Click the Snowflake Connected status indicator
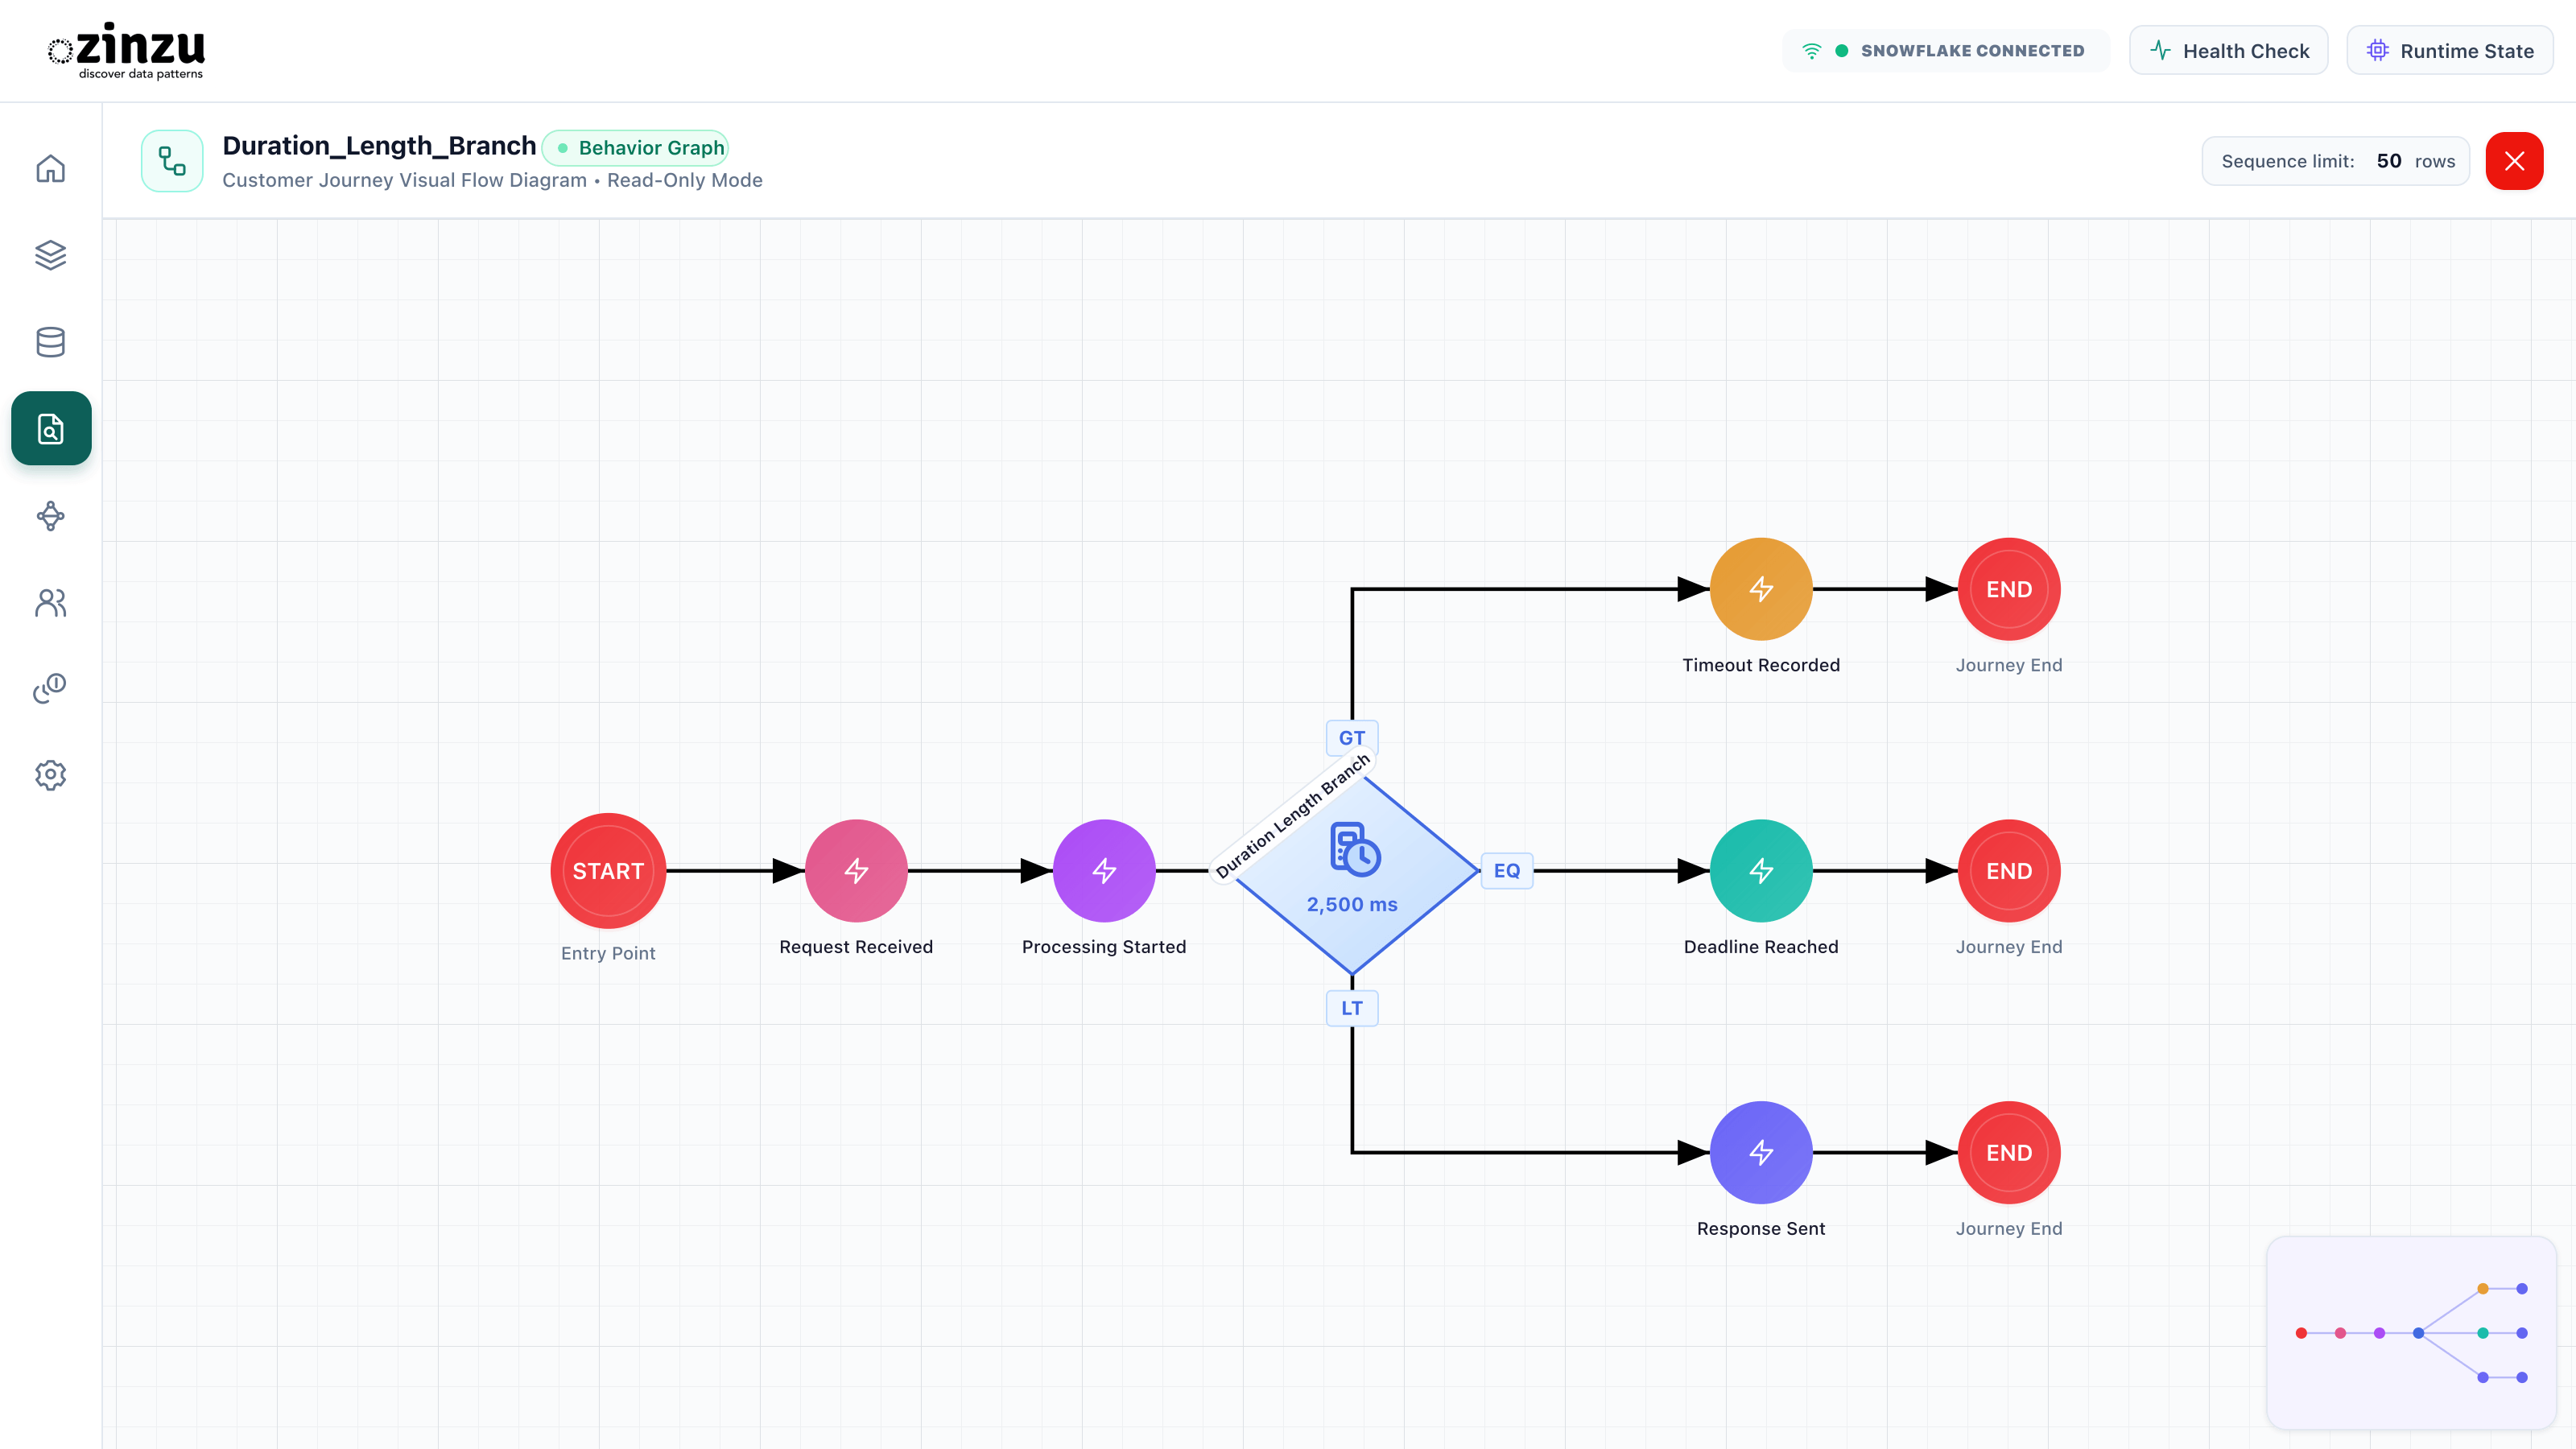Viewport: 2576px width, 1449px height. click(x=1945, y=51)
